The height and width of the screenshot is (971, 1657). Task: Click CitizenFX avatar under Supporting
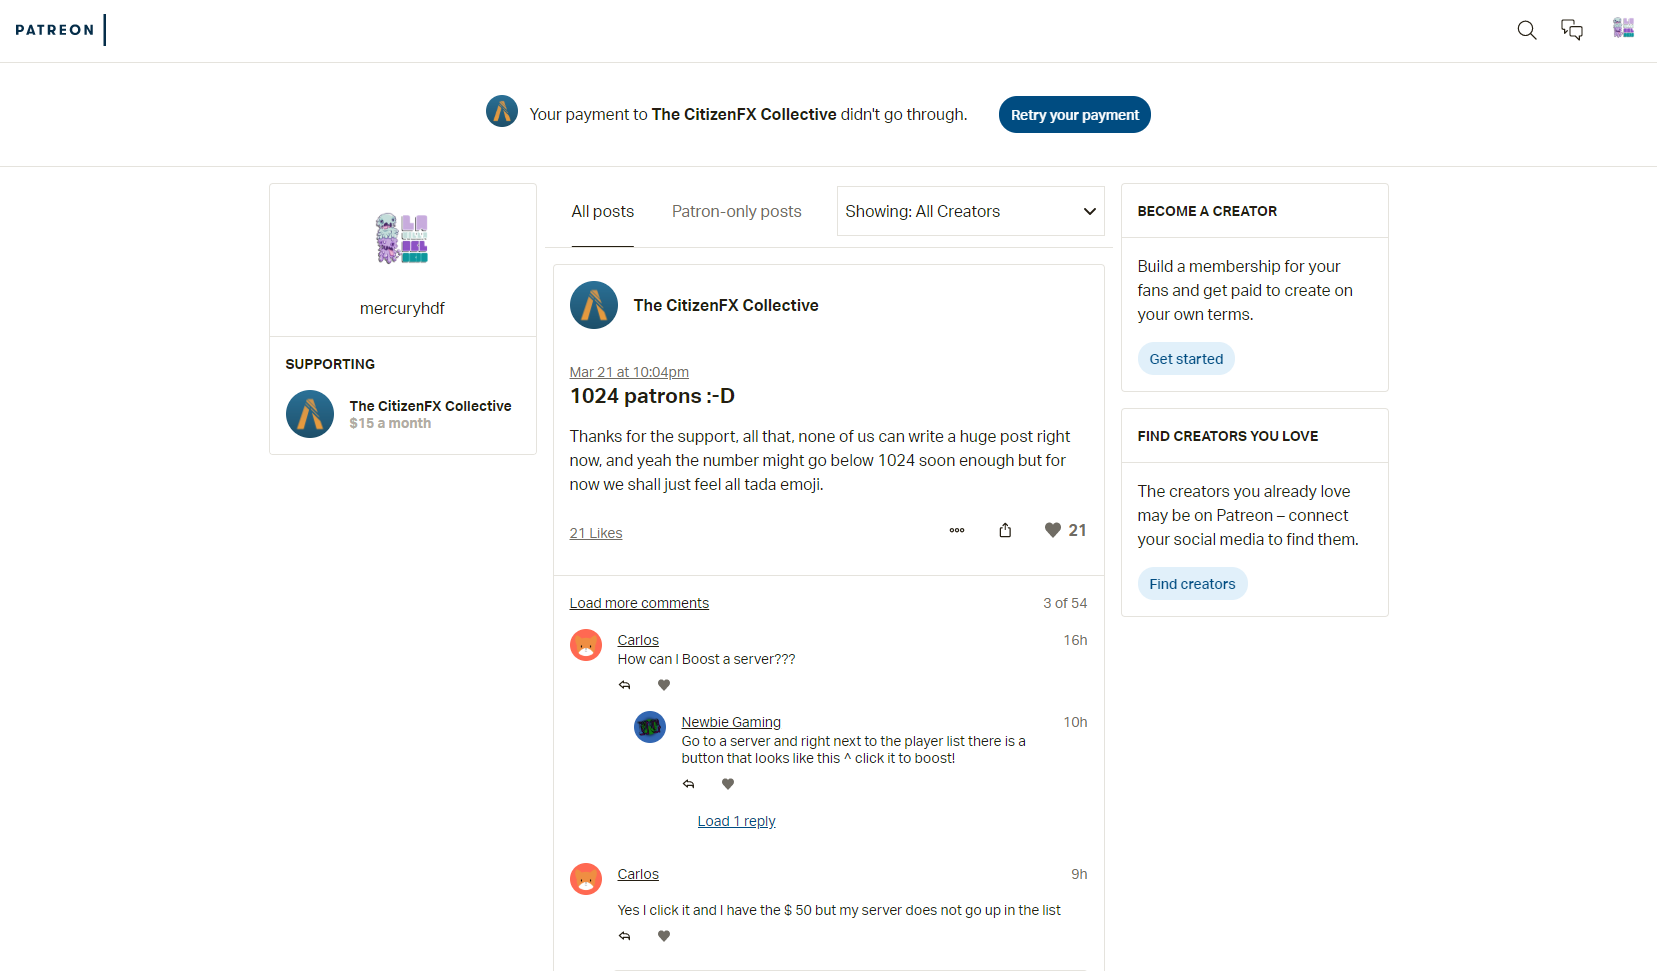tap(310, 414)
